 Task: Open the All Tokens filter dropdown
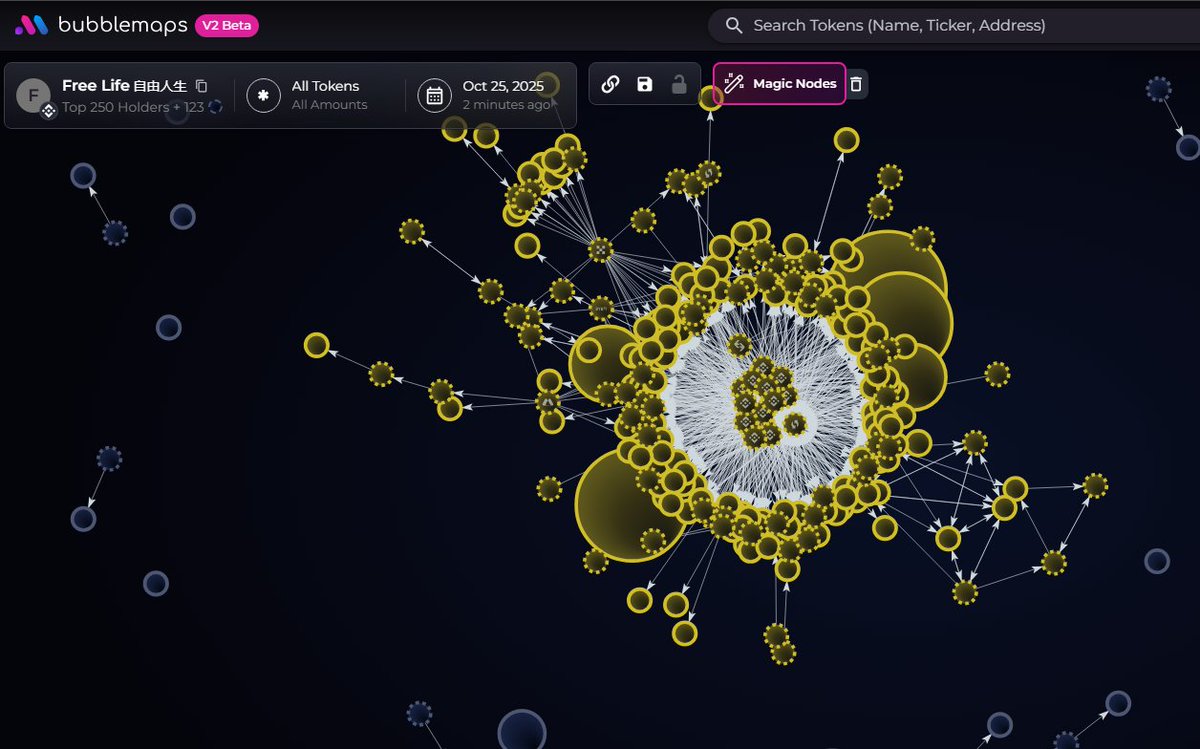pyautogui.click(x=321, y=95)
